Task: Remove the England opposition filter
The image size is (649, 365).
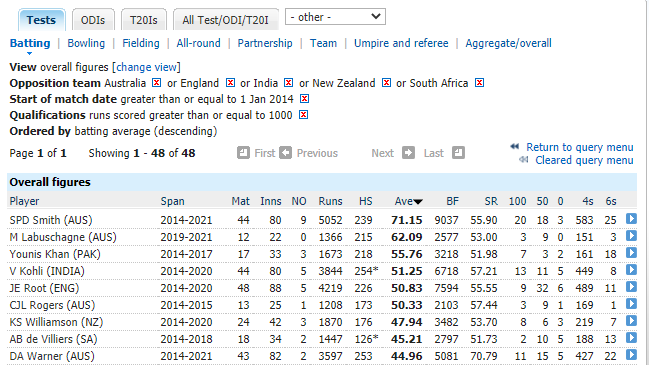Action: [x=230, y=83]
